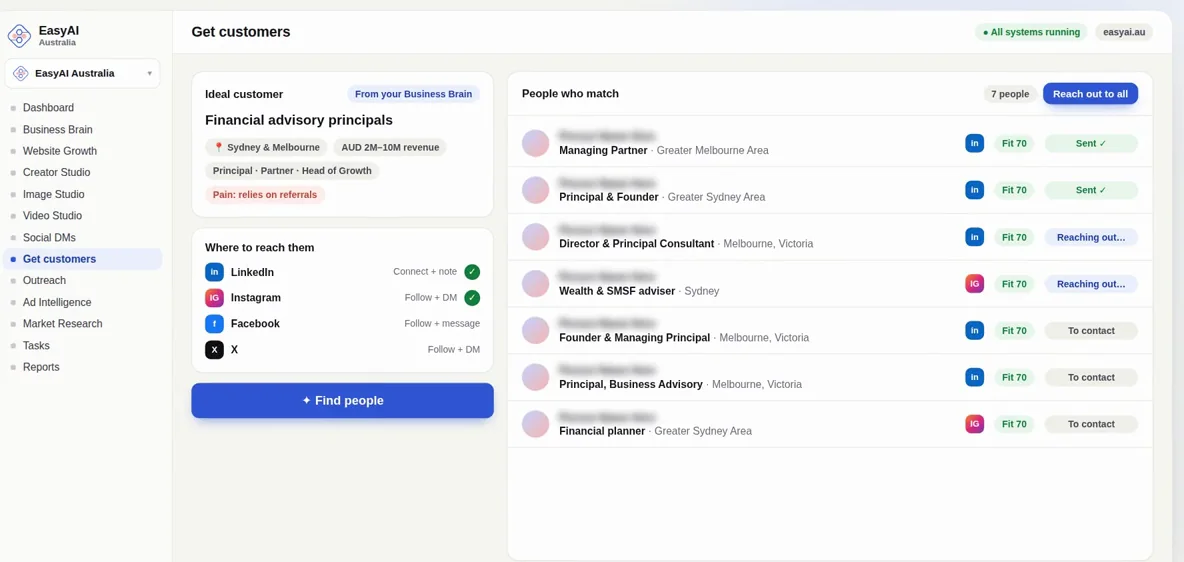Click Reach out to all button
This screenshot has height=562, width=1184.
pyautogui.click(x=1090, y=94)
